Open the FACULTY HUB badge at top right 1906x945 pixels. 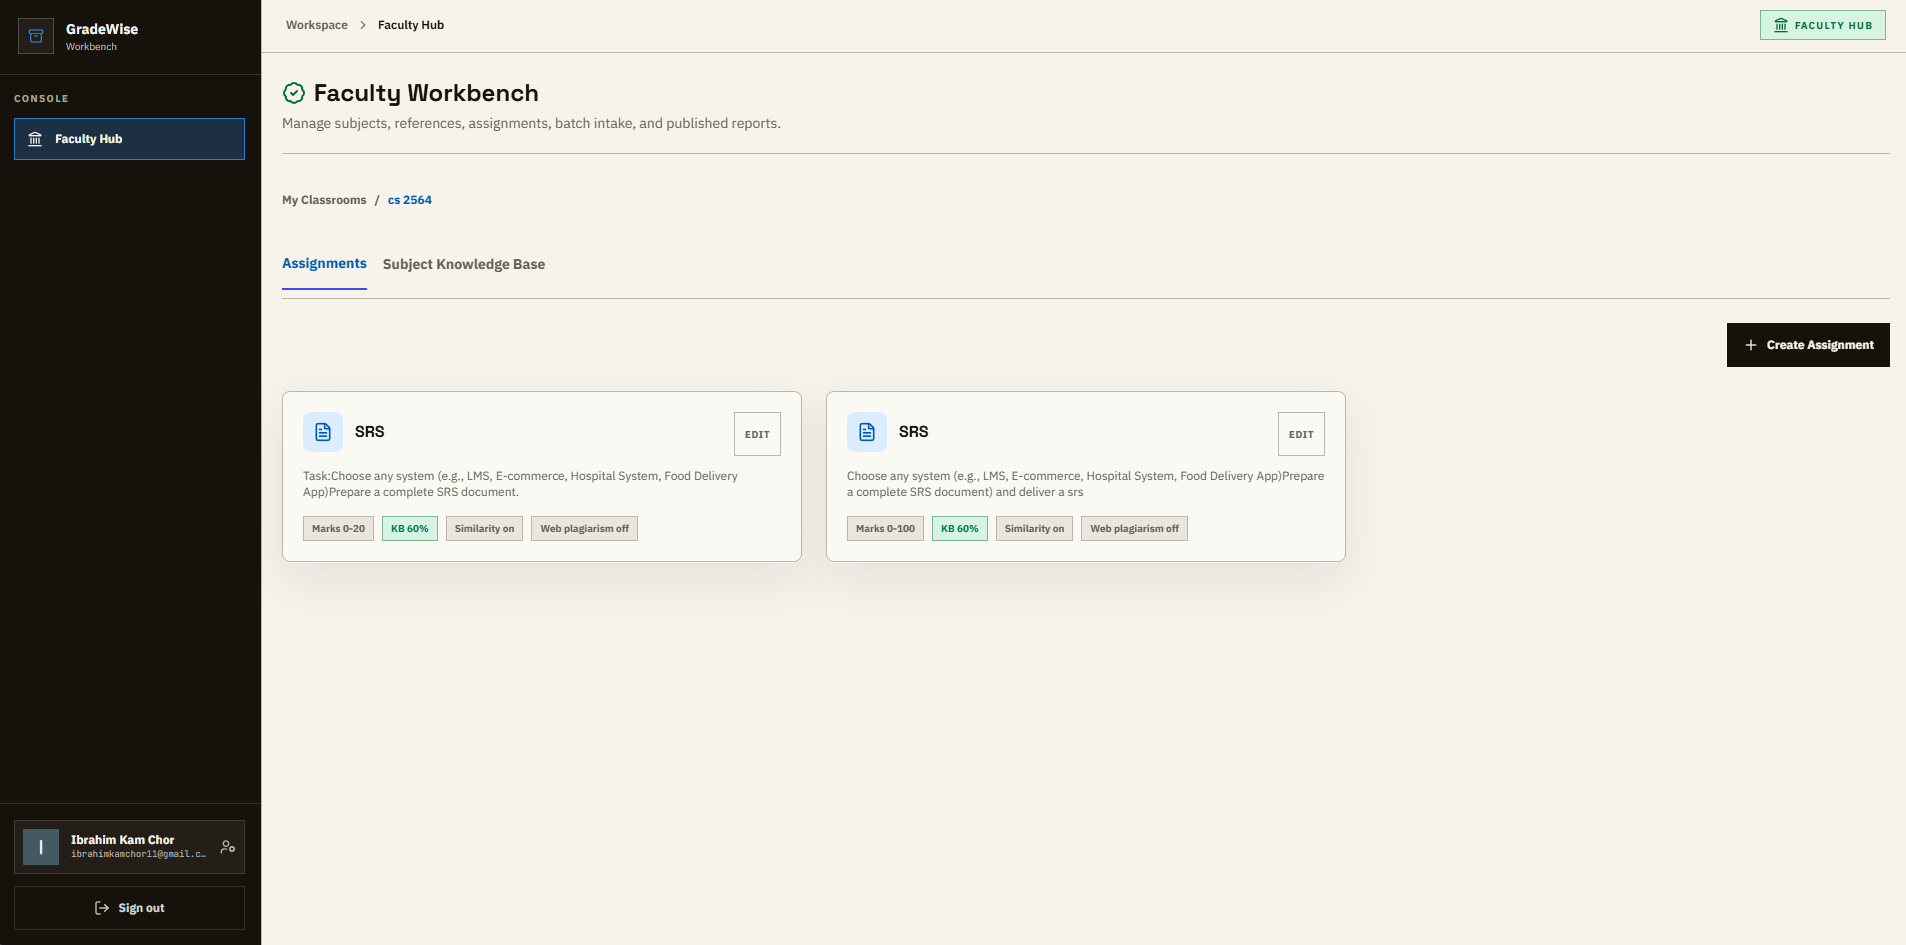1822,25
